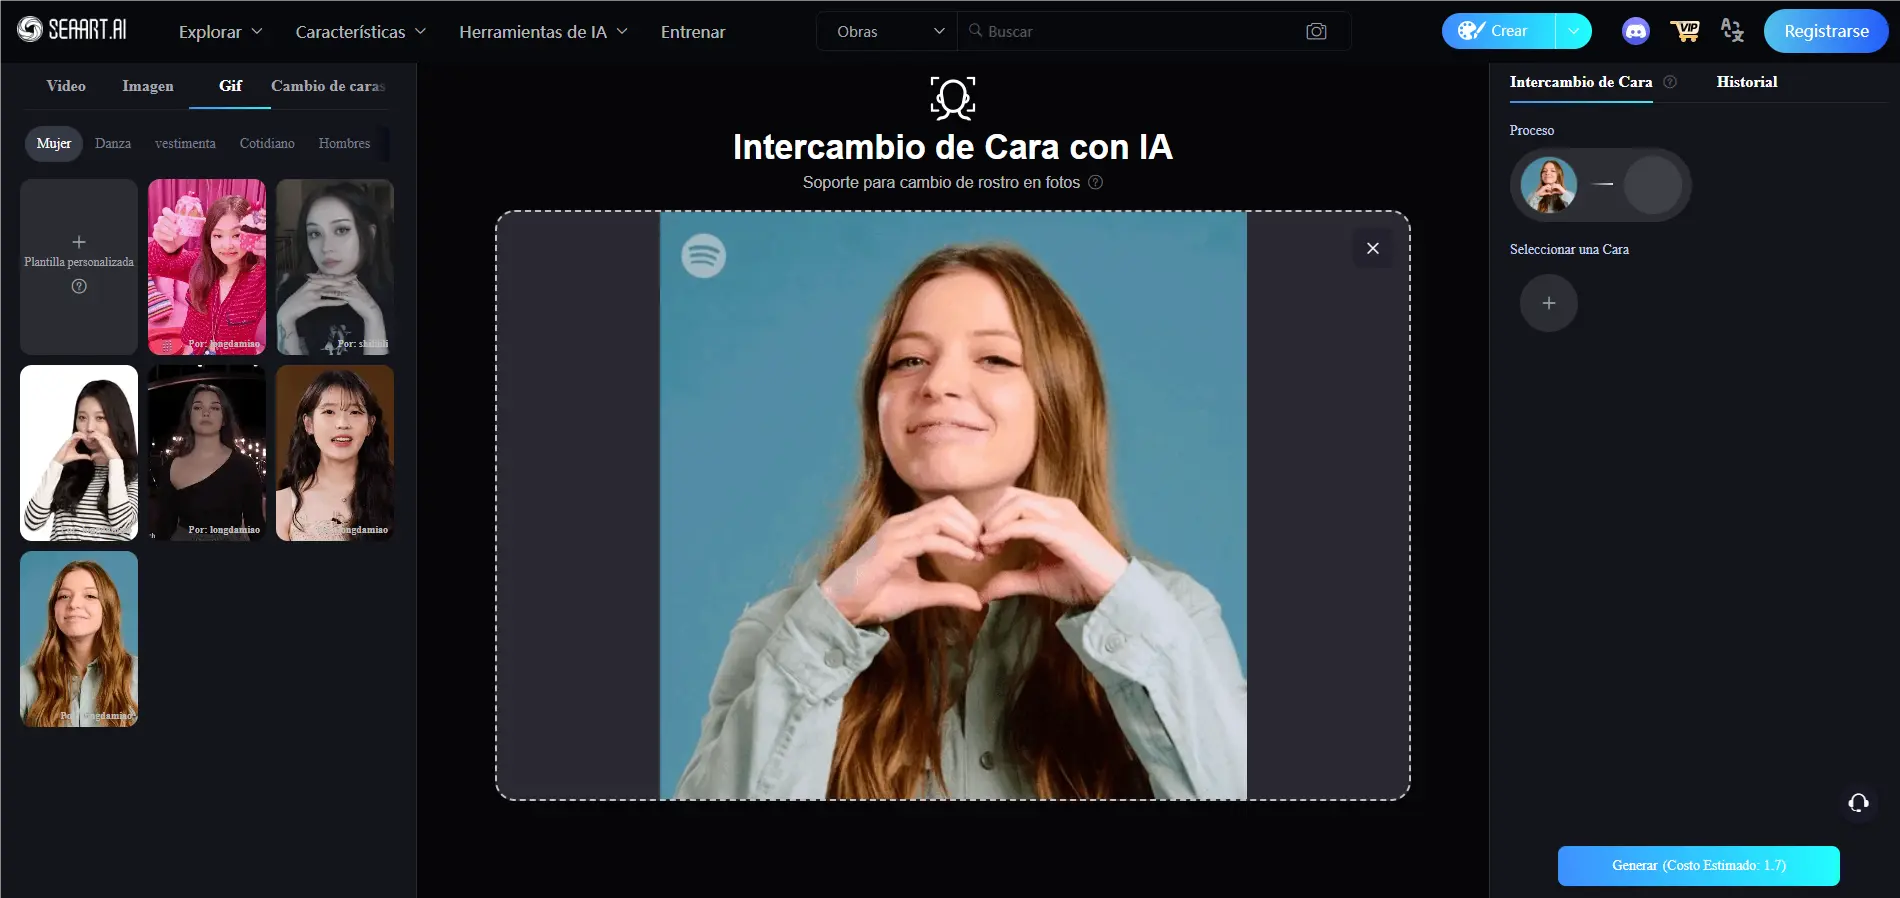Add a face with the plus button
Screen dimensions: 1900x898
click(x=1548, y=303)
